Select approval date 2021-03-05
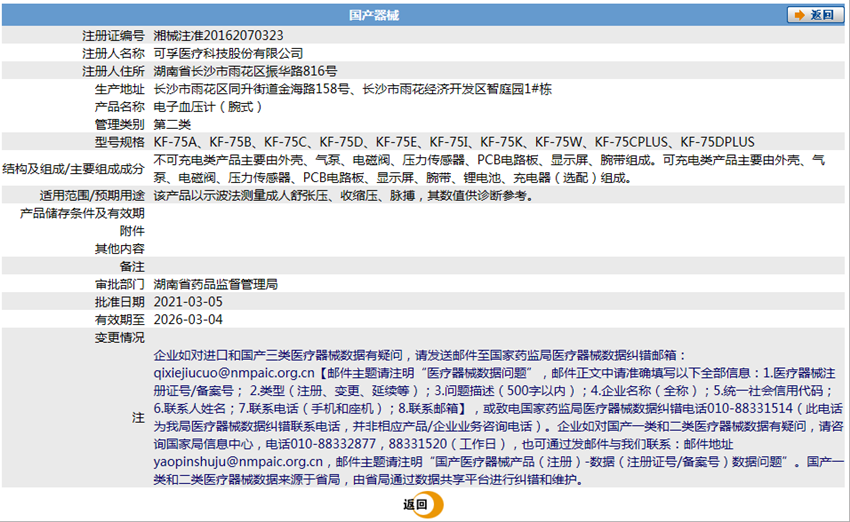Screen dimensions: 850x522 (x=188, y=301)
